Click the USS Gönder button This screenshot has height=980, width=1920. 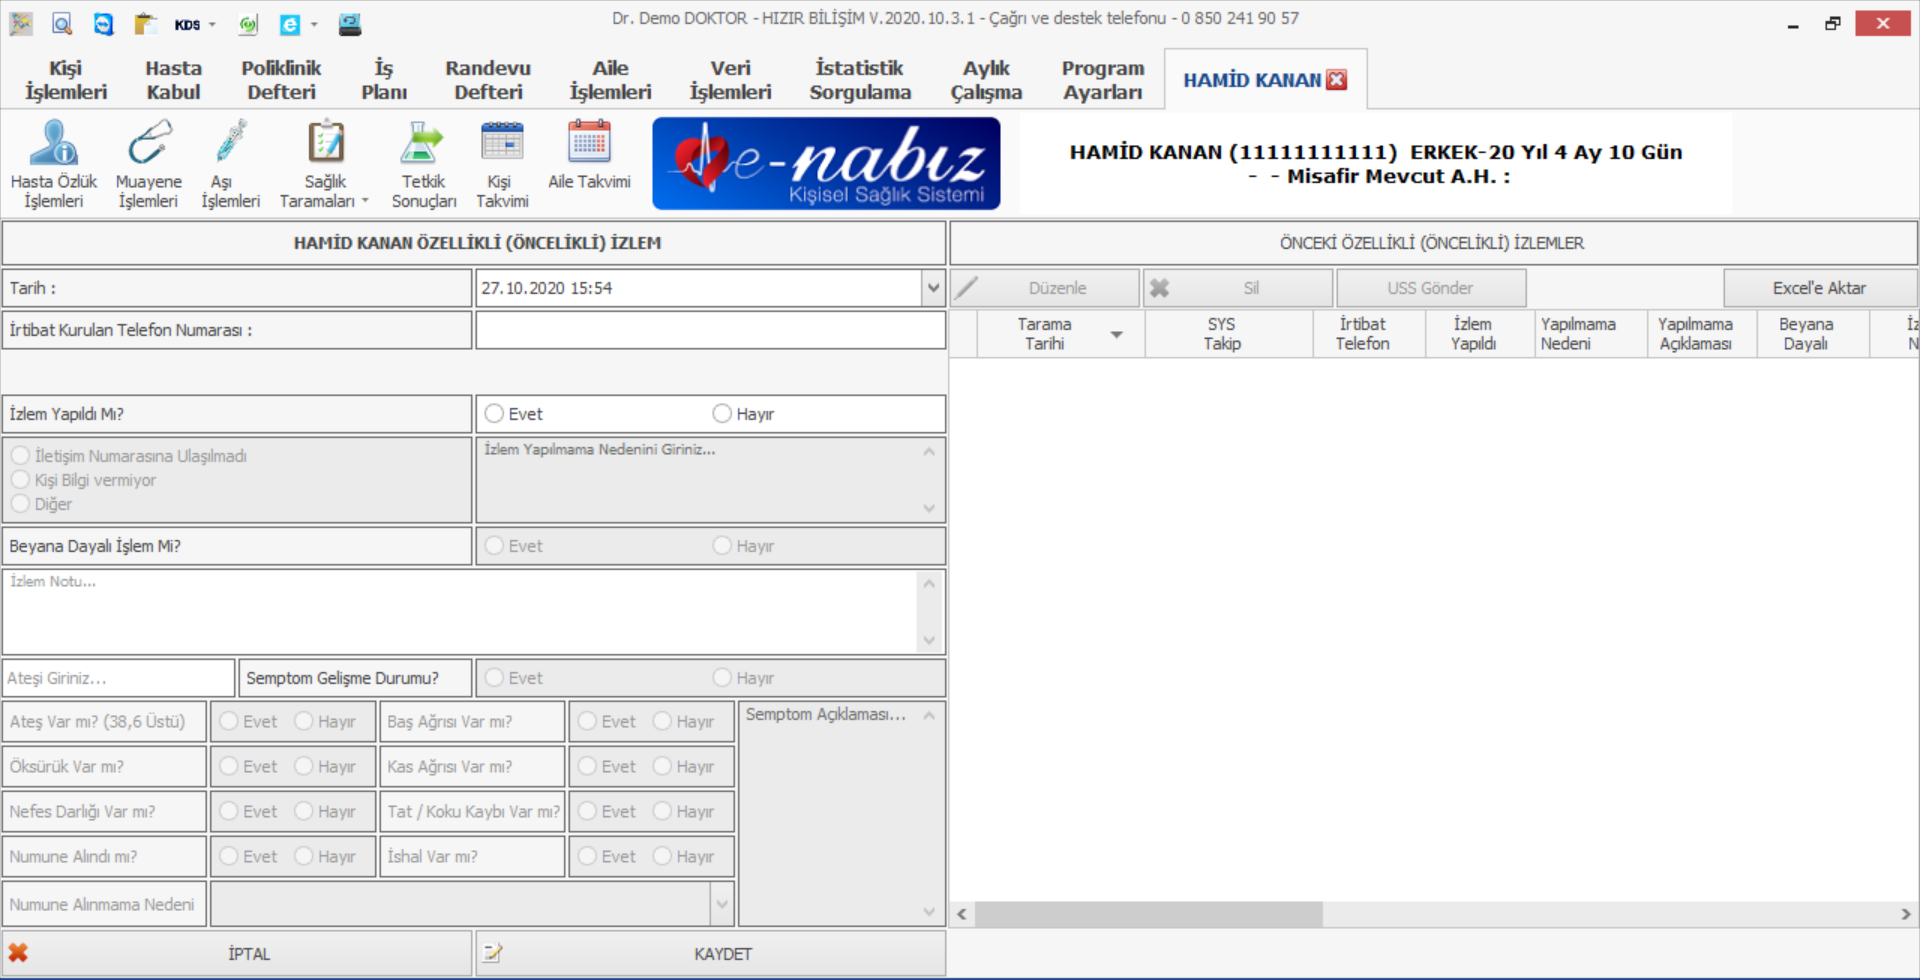pos(1431,288)
